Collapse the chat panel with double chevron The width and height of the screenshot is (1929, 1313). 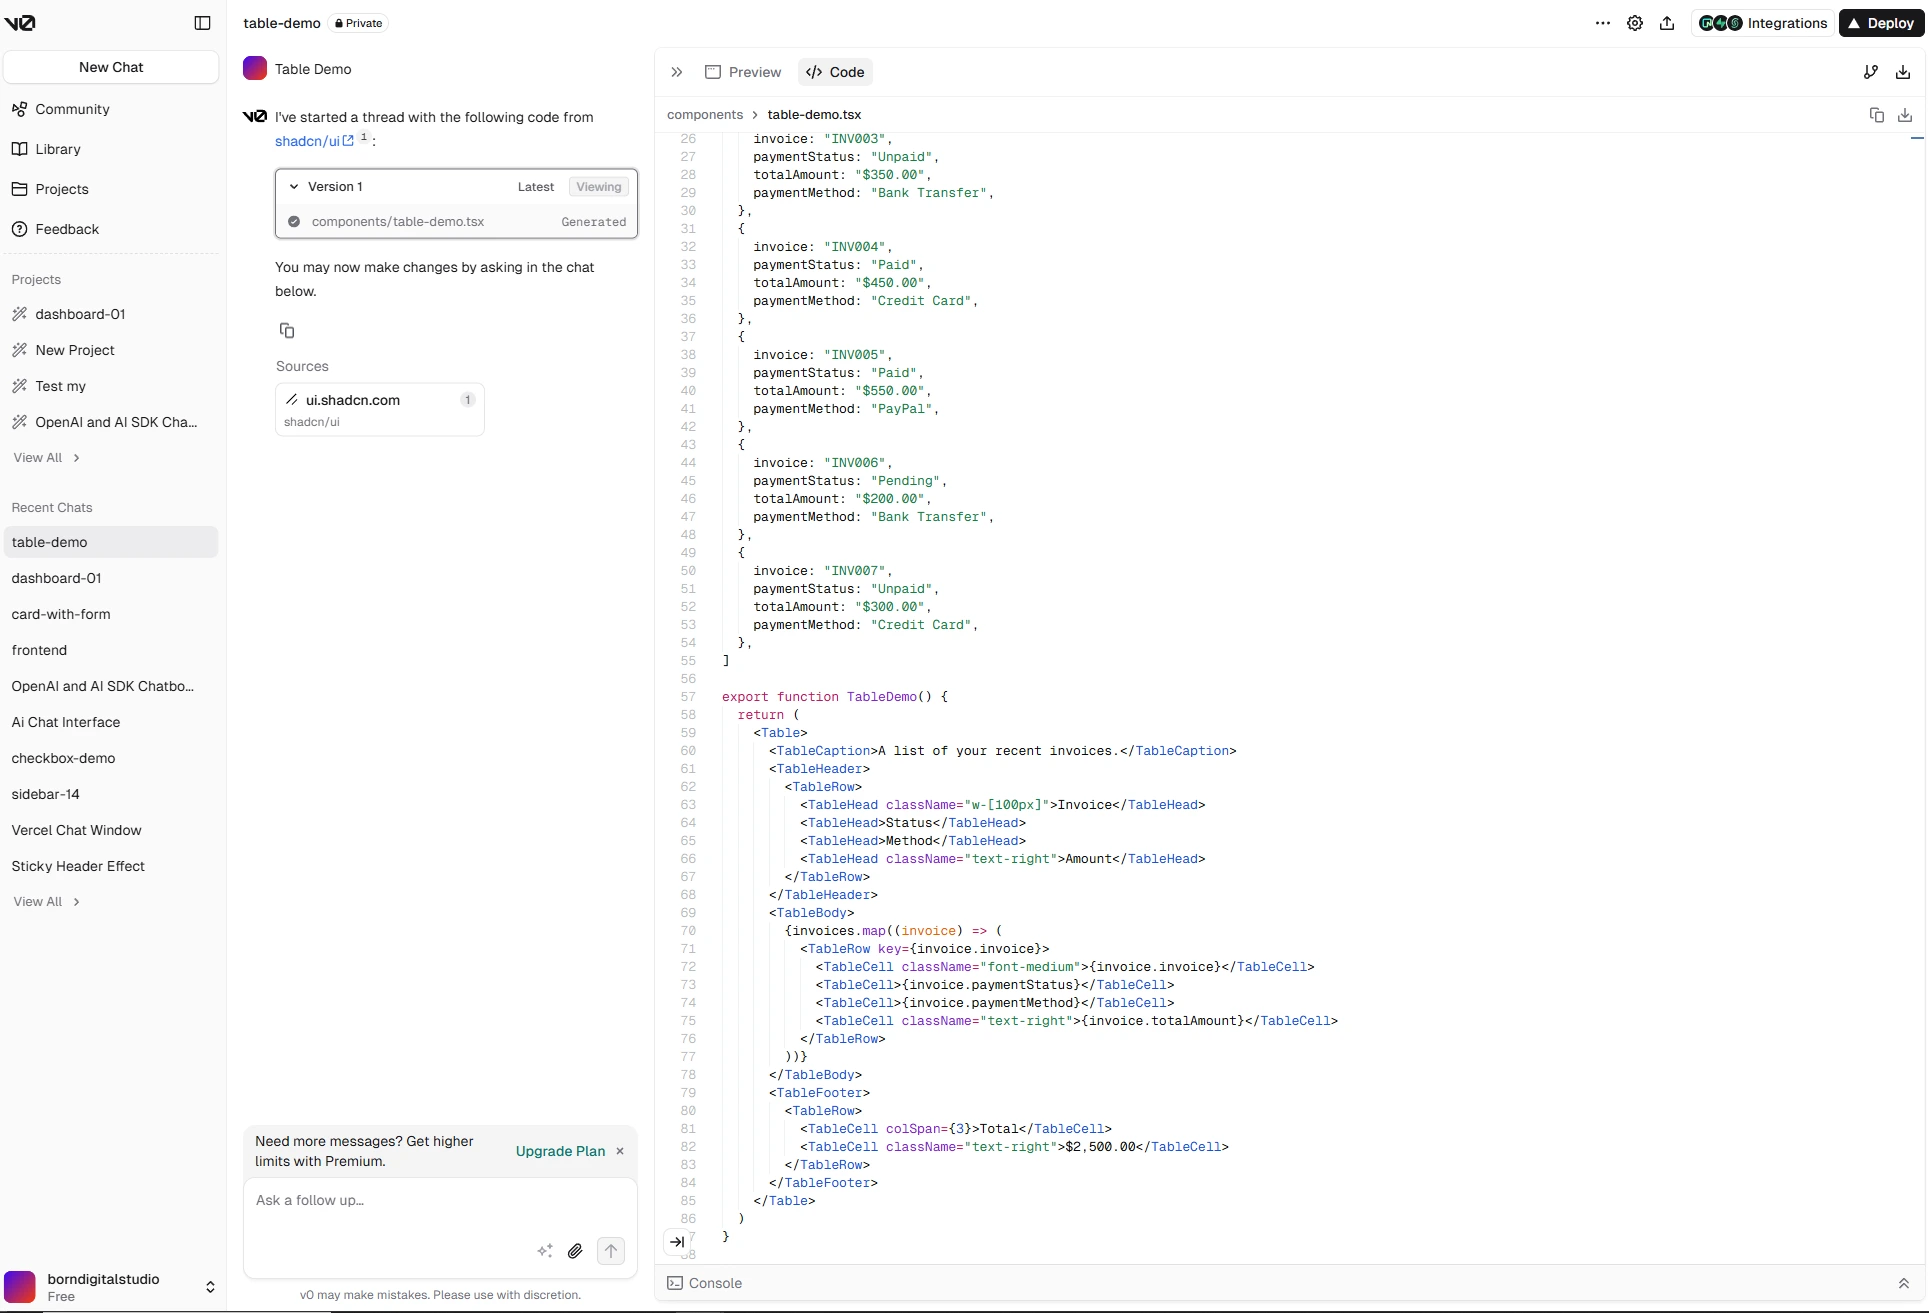pyautogui.click(x=677, y=72)
